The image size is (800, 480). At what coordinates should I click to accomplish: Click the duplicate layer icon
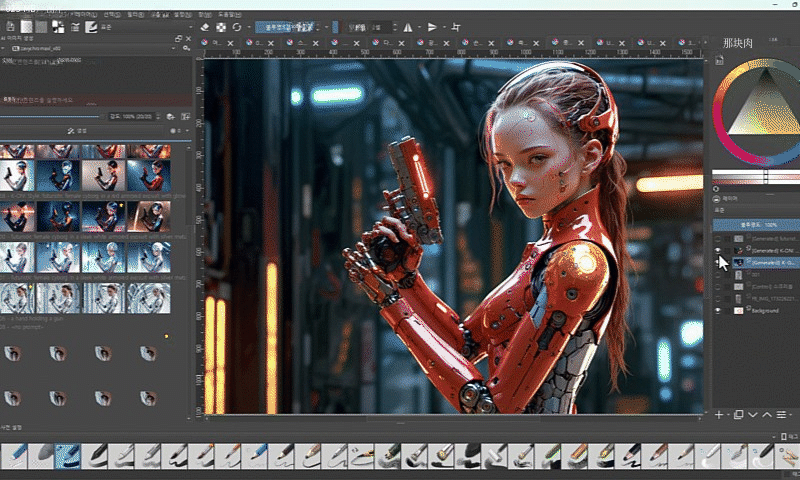[x=737, y=414]
